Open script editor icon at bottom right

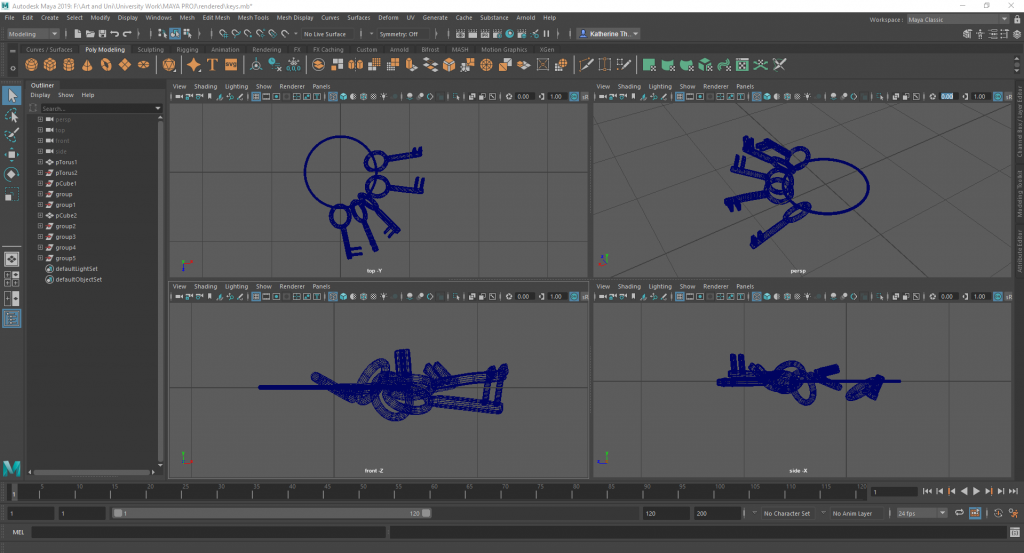pos(1013,532)
